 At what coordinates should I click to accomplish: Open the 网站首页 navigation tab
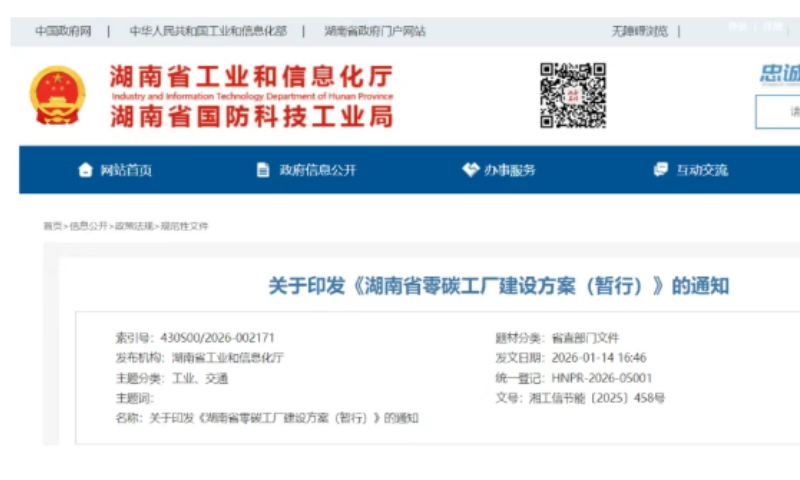tap(126, 170)
